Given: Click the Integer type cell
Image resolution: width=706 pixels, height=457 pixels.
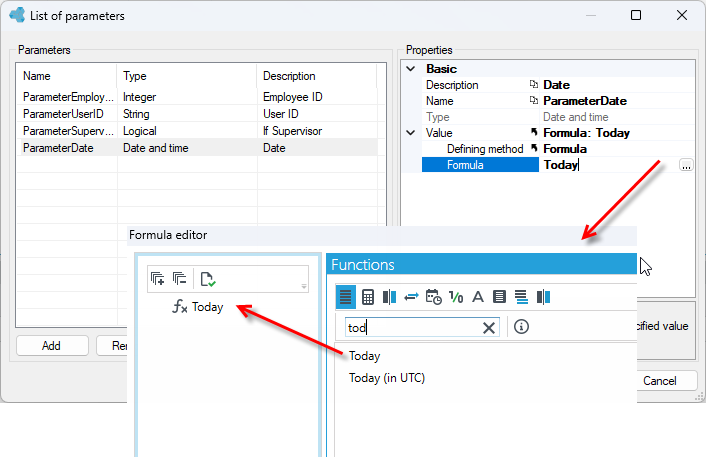Looking at the screenshot, I should [x=140, y=97].
